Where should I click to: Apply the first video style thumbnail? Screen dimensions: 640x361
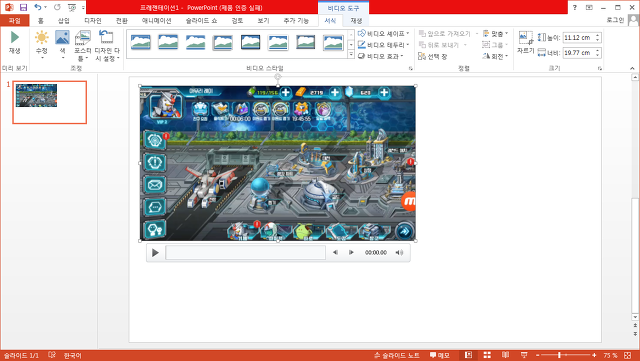141,42
